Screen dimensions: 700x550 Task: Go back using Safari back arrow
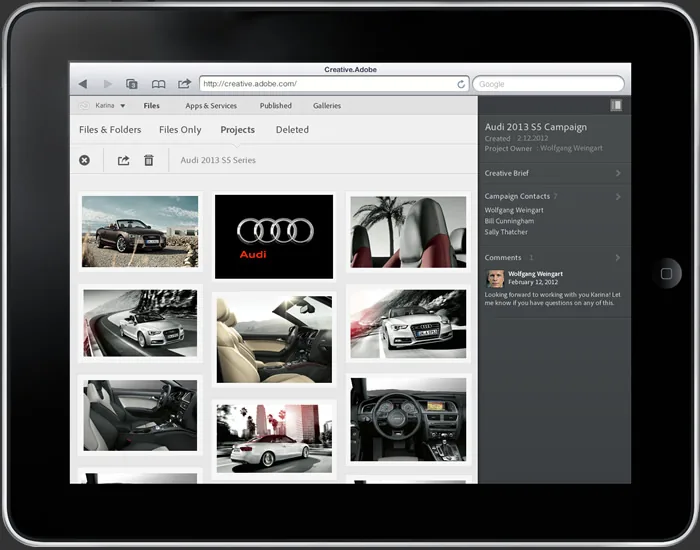83,84
